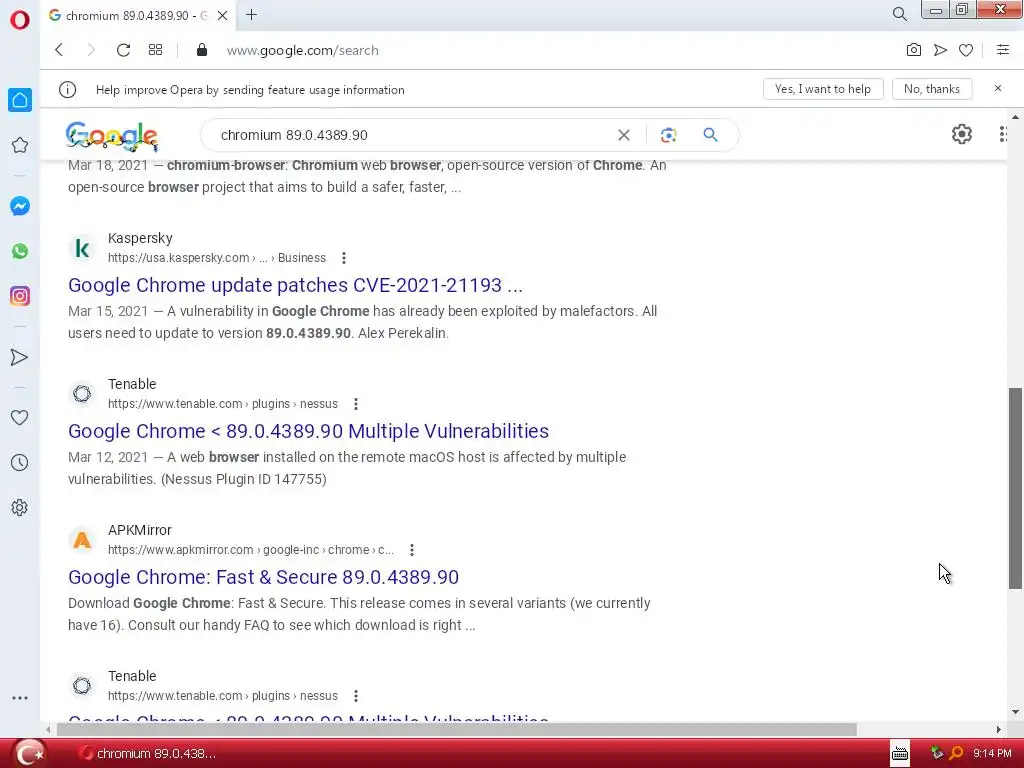The image size is (1024, 768).
Task: Click the scrollbar down arrow
Action: coord(1015,712)
